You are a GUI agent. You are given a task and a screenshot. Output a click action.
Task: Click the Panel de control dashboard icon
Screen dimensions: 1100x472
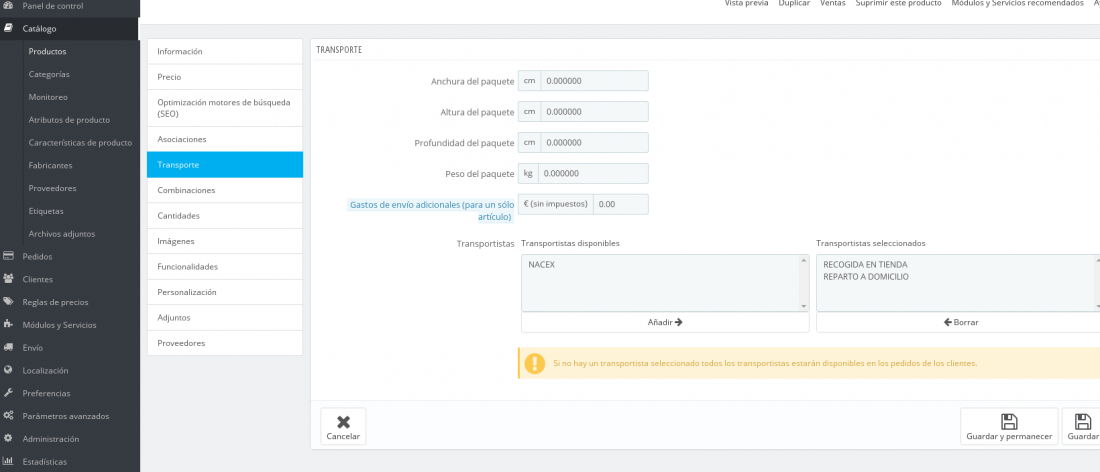(8, 6)
